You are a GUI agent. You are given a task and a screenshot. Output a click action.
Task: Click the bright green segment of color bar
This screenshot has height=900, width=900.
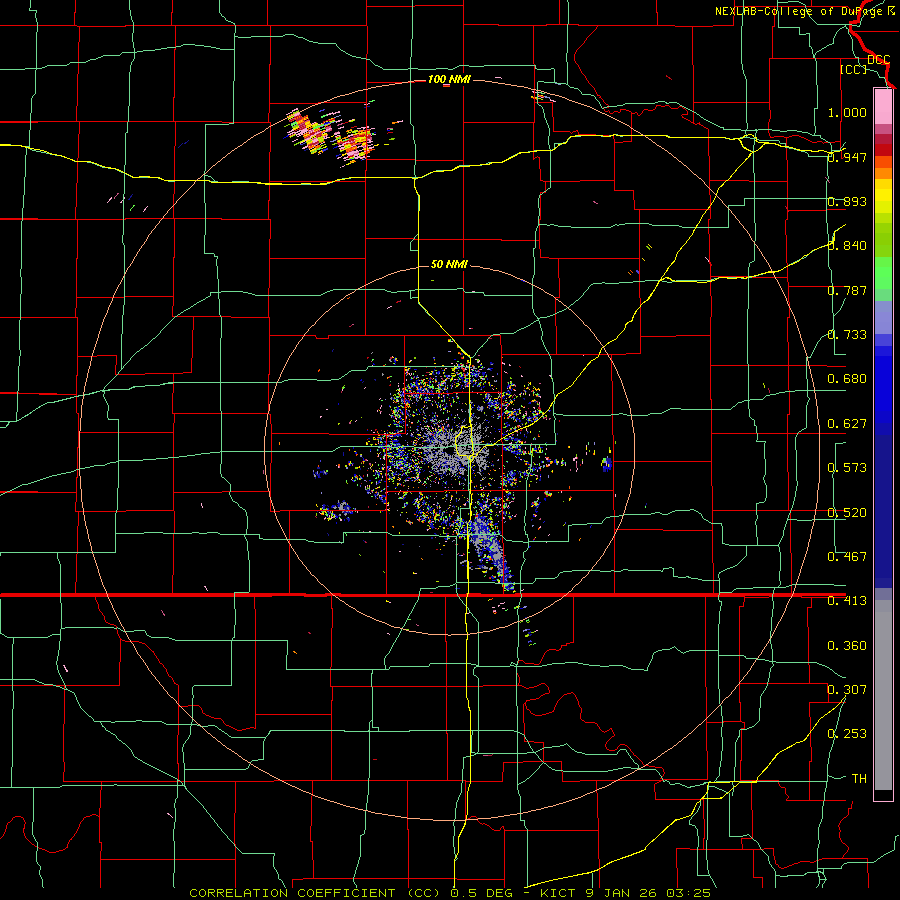tap(883, 273)
